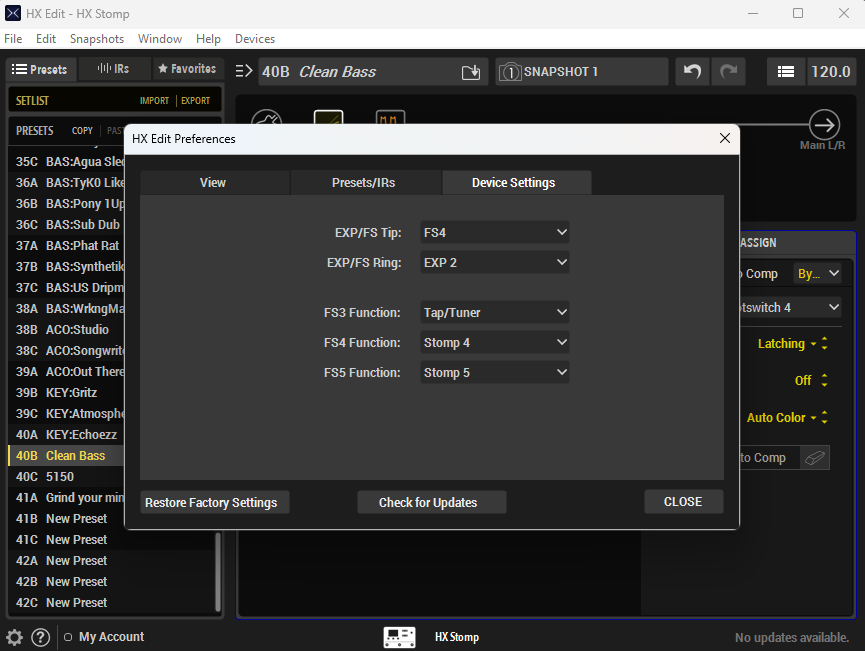This screenshot has width=865, height=651.
Task: Open the Bypass assign dropdown
Action: [x=818, y=274]
